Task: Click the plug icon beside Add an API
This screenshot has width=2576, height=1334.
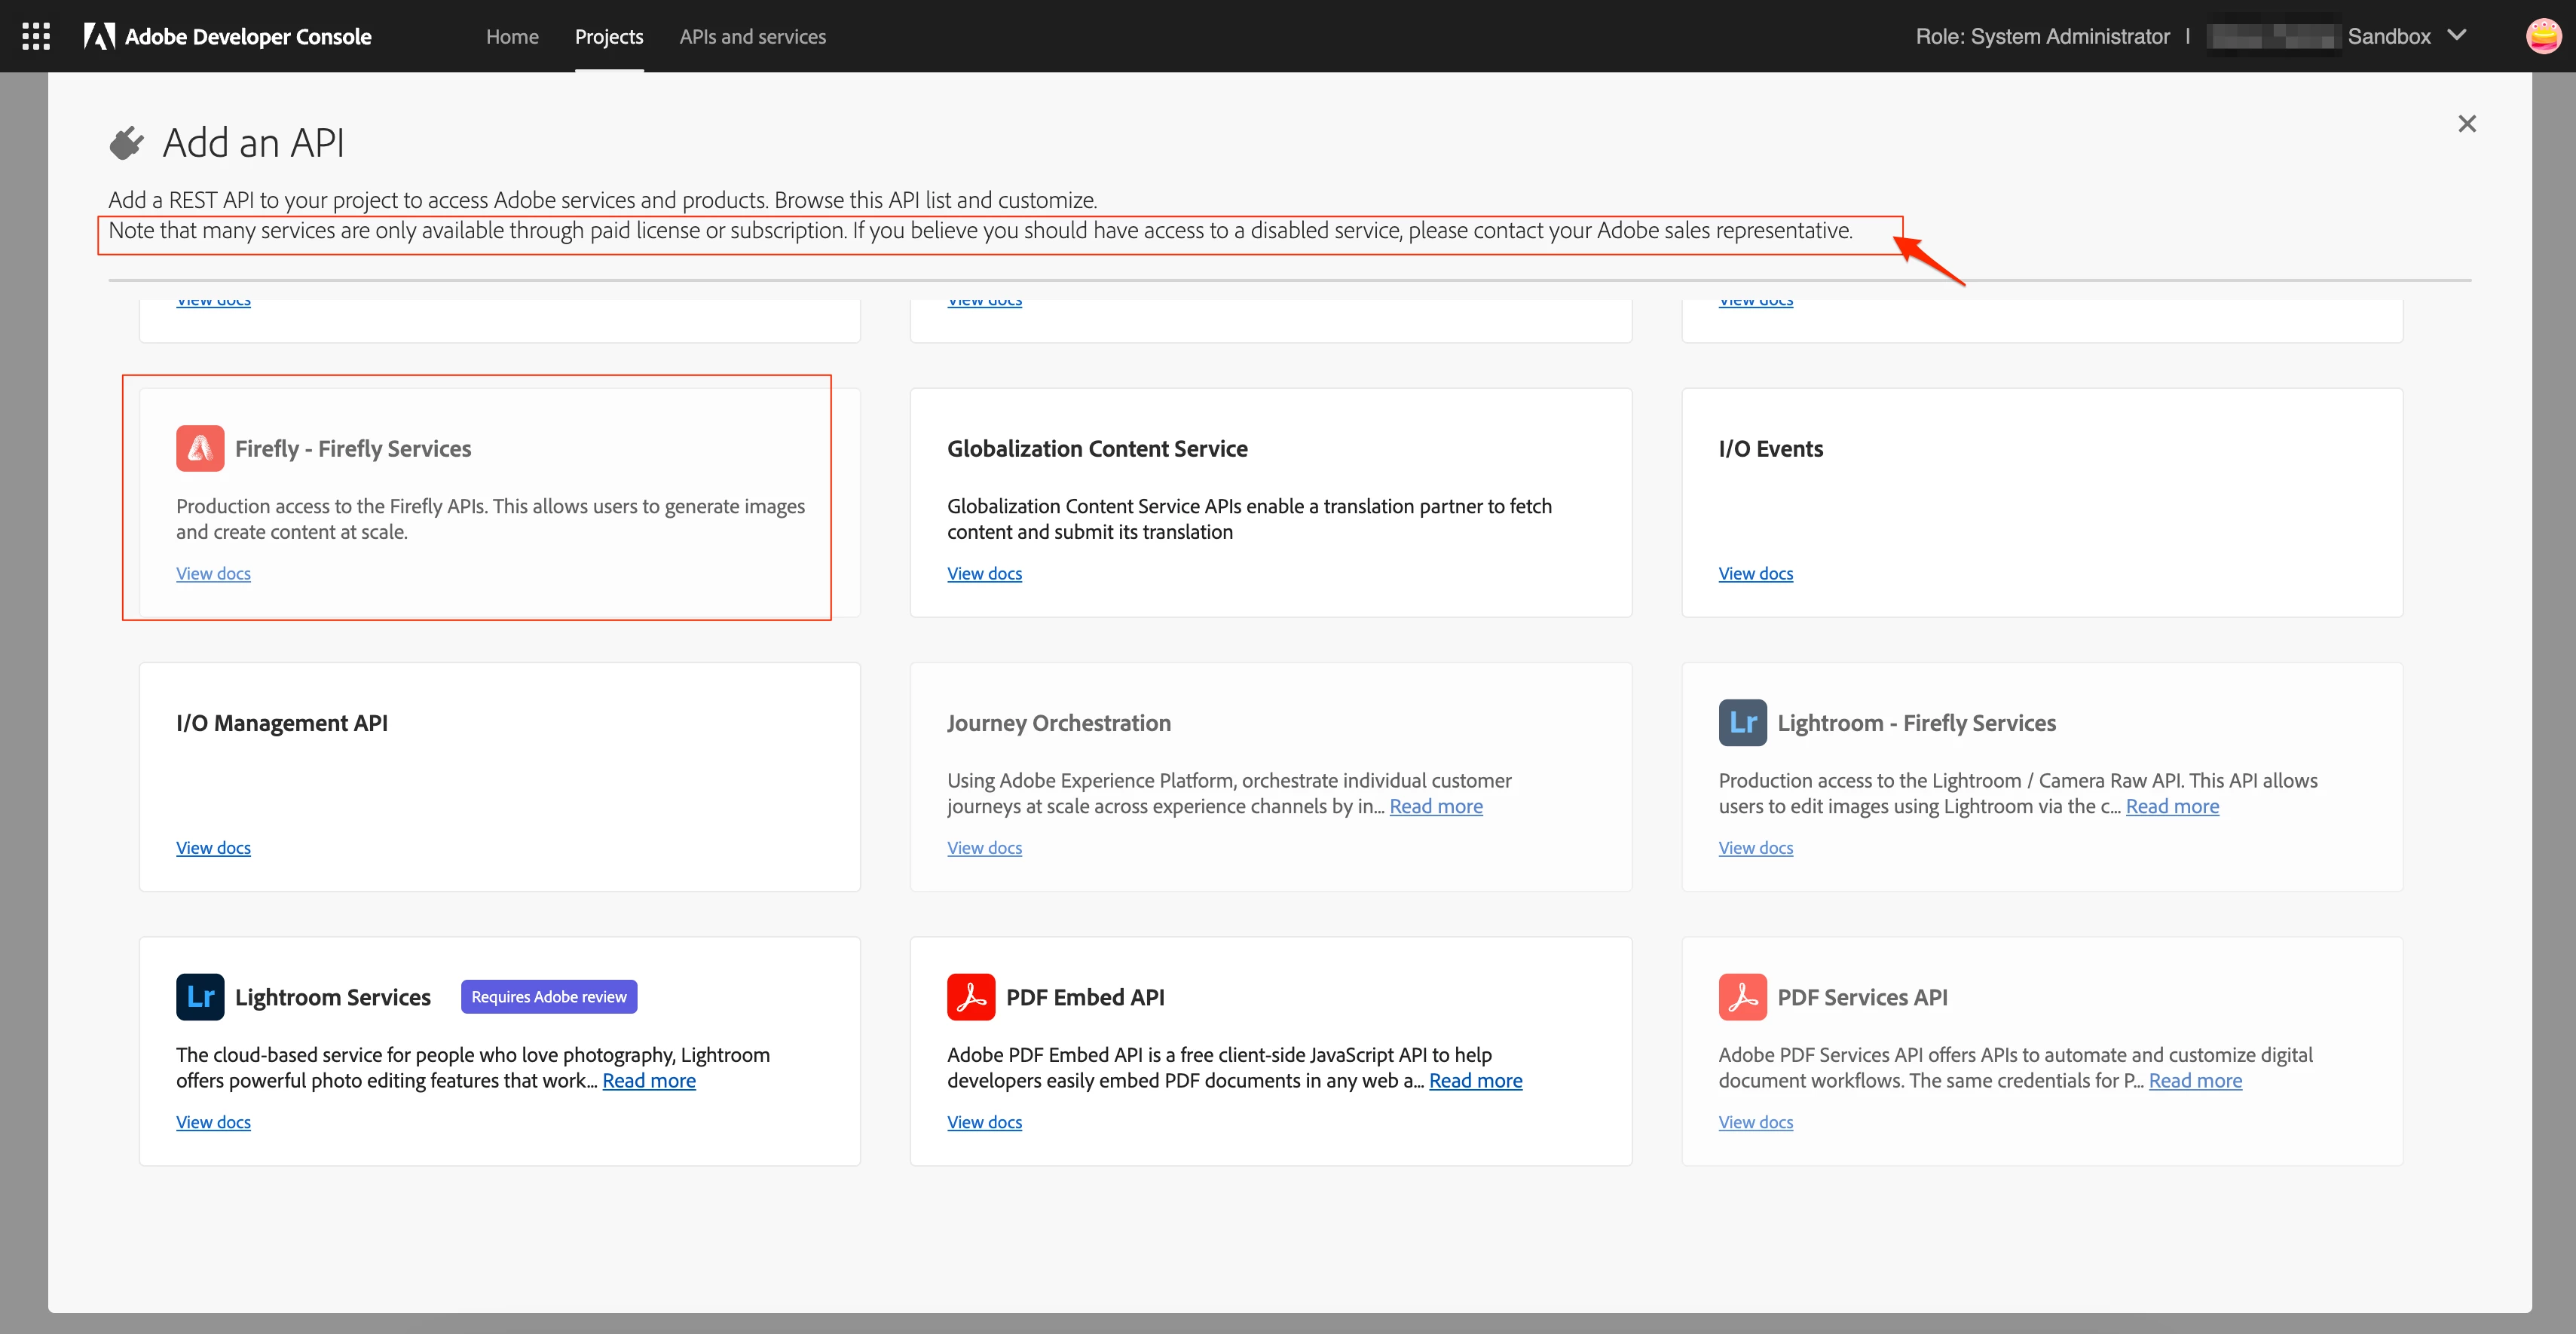Action: coord(126,143)
